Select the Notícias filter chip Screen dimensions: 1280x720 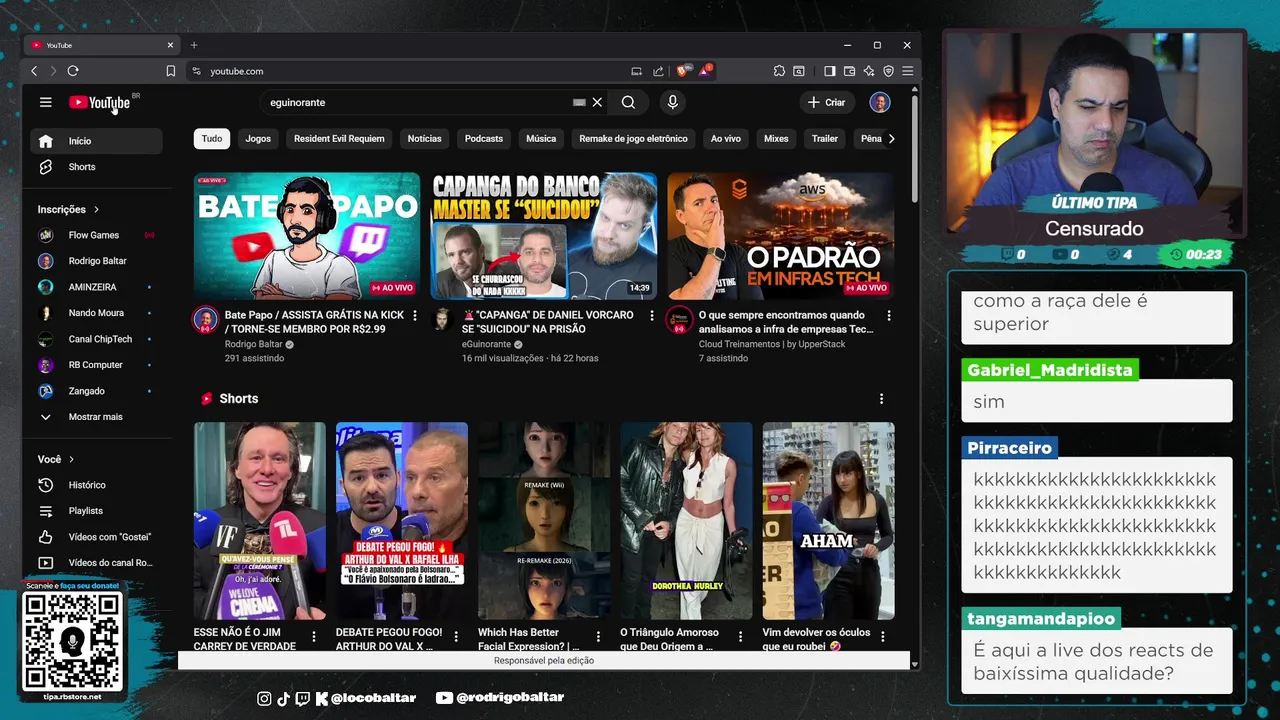424,138
